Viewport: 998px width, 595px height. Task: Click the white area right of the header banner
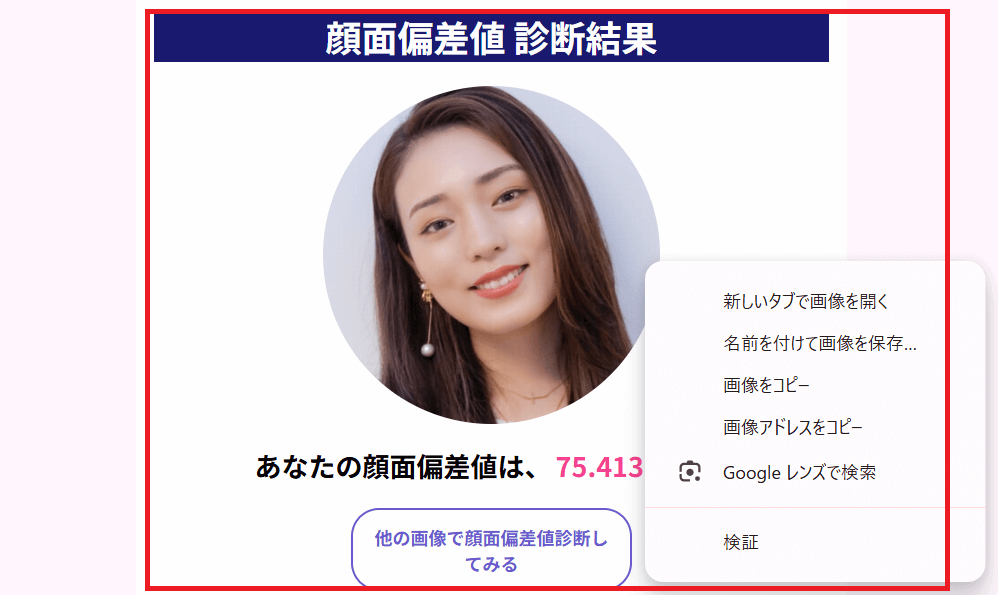click(x=838, y=38)
